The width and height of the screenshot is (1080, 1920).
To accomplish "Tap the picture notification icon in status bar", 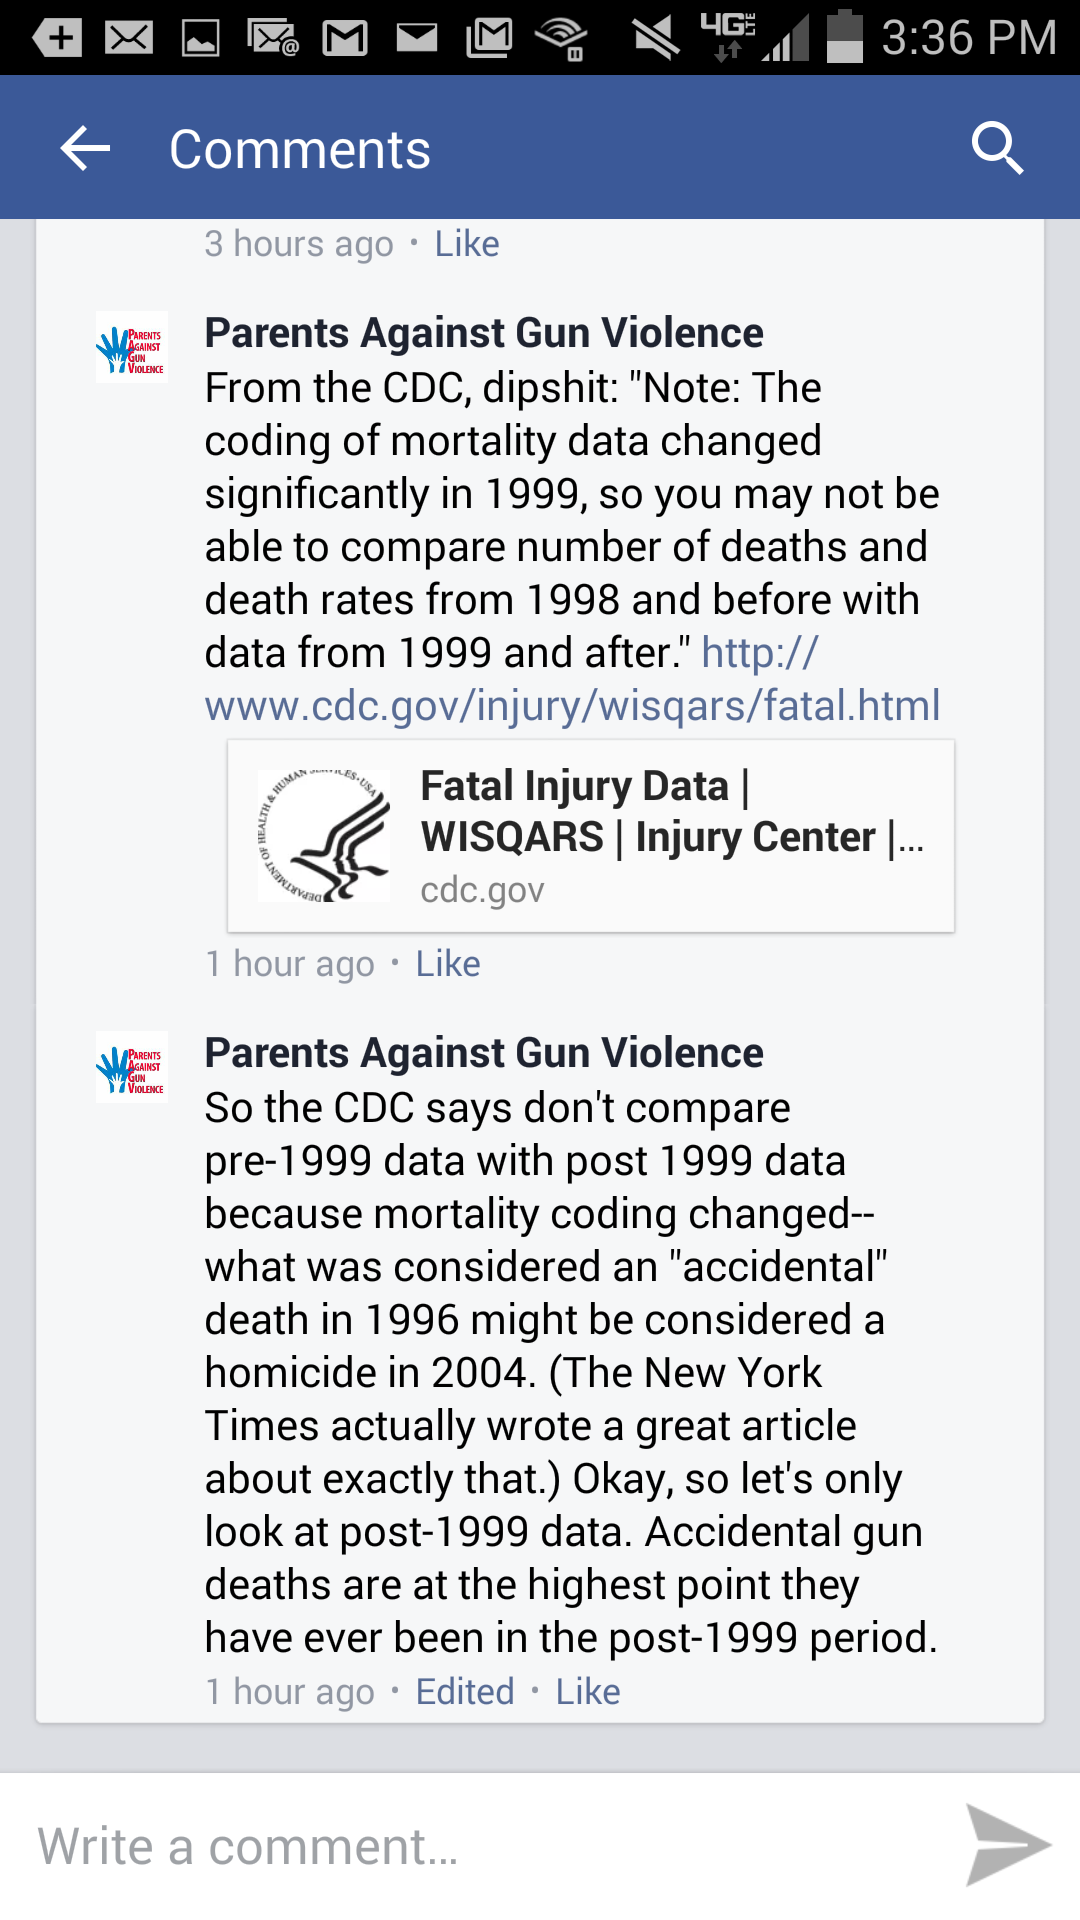I will click(x=200, y=38).
